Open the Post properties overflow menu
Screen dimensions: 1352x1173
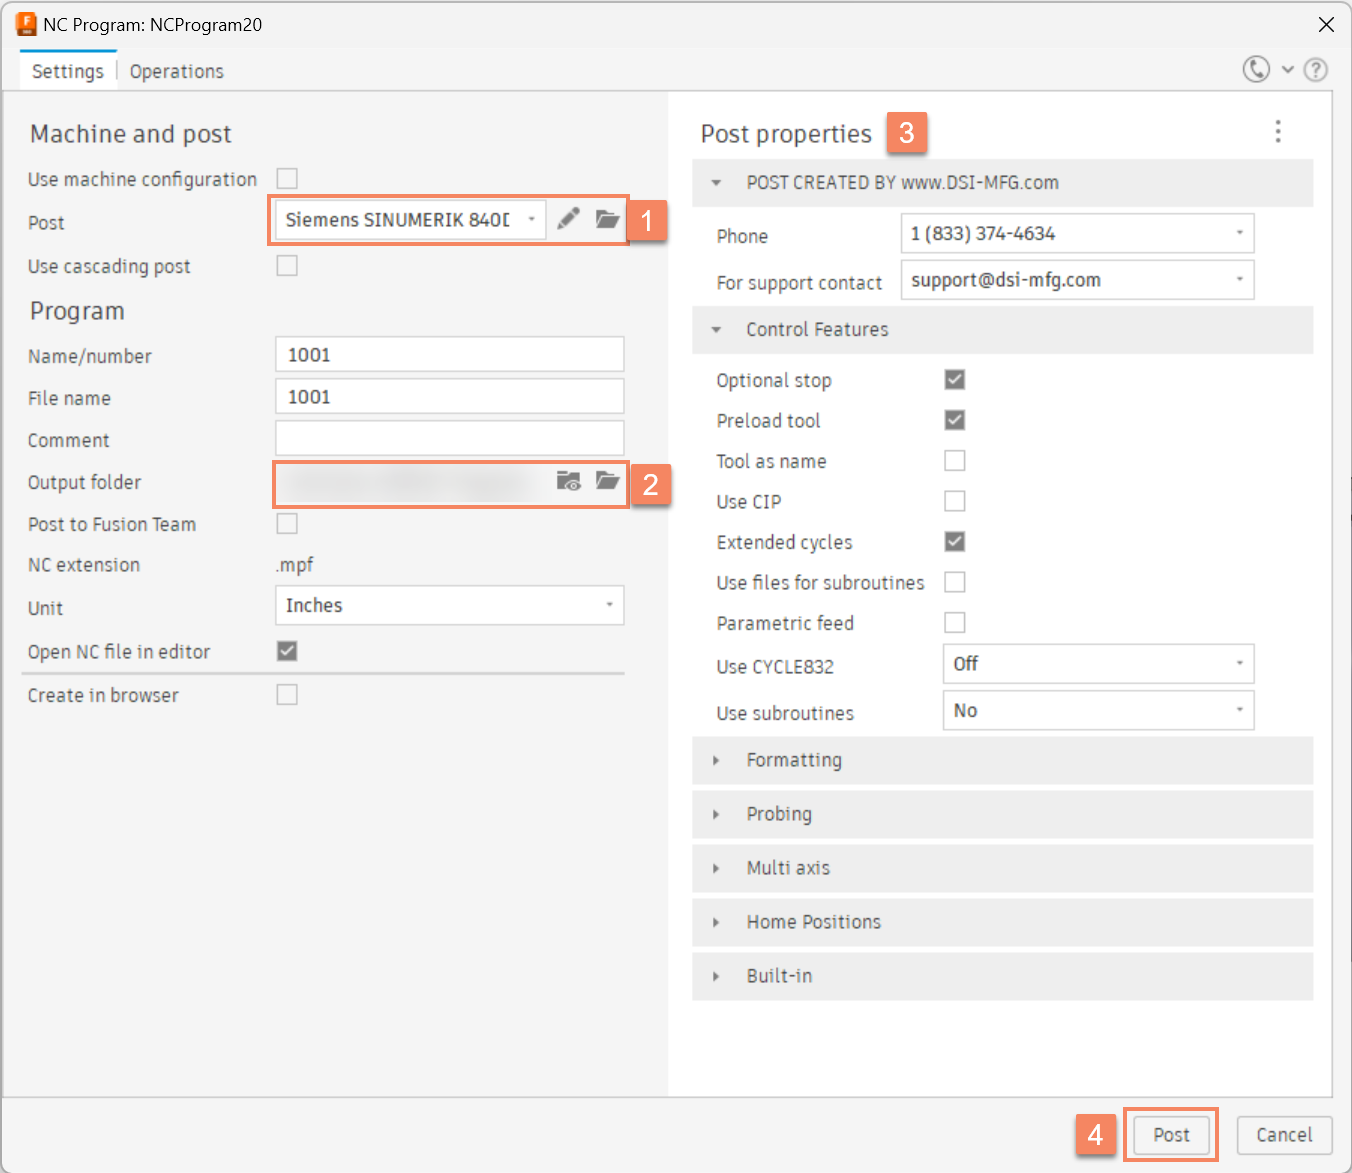(1278, 131)
